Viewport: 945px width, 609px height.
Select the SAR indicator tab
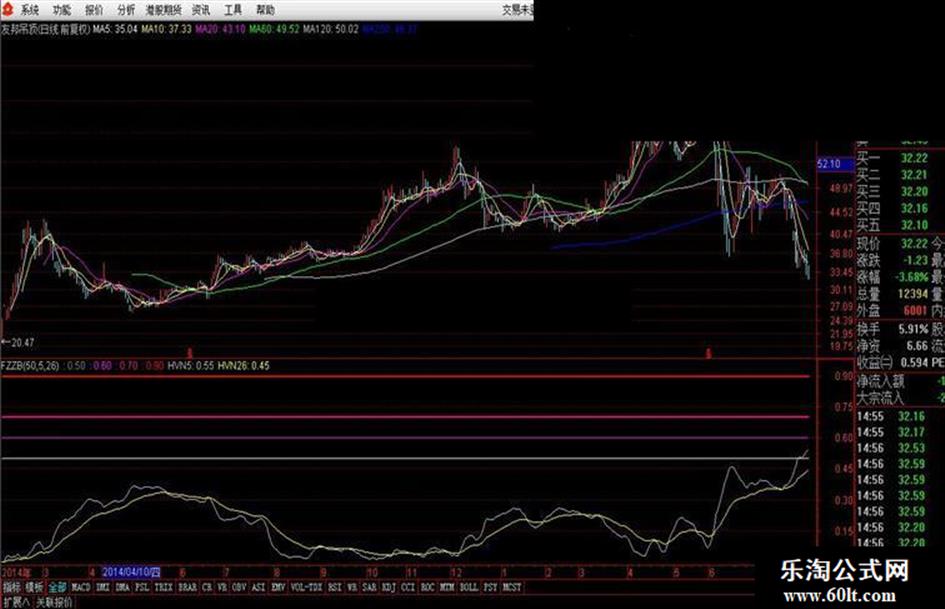[369, 587]
